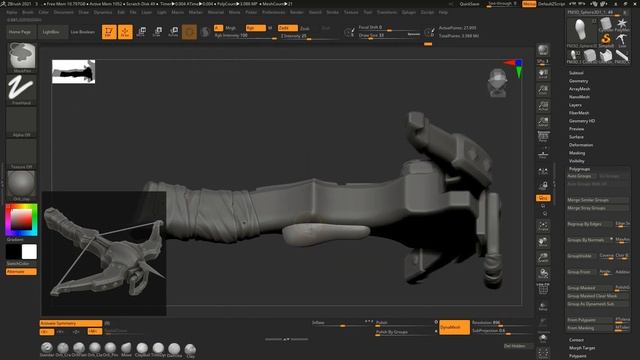640x360 pixels.
Task: Toggle the orange Qviz button
Action: [x=543, y=198]
